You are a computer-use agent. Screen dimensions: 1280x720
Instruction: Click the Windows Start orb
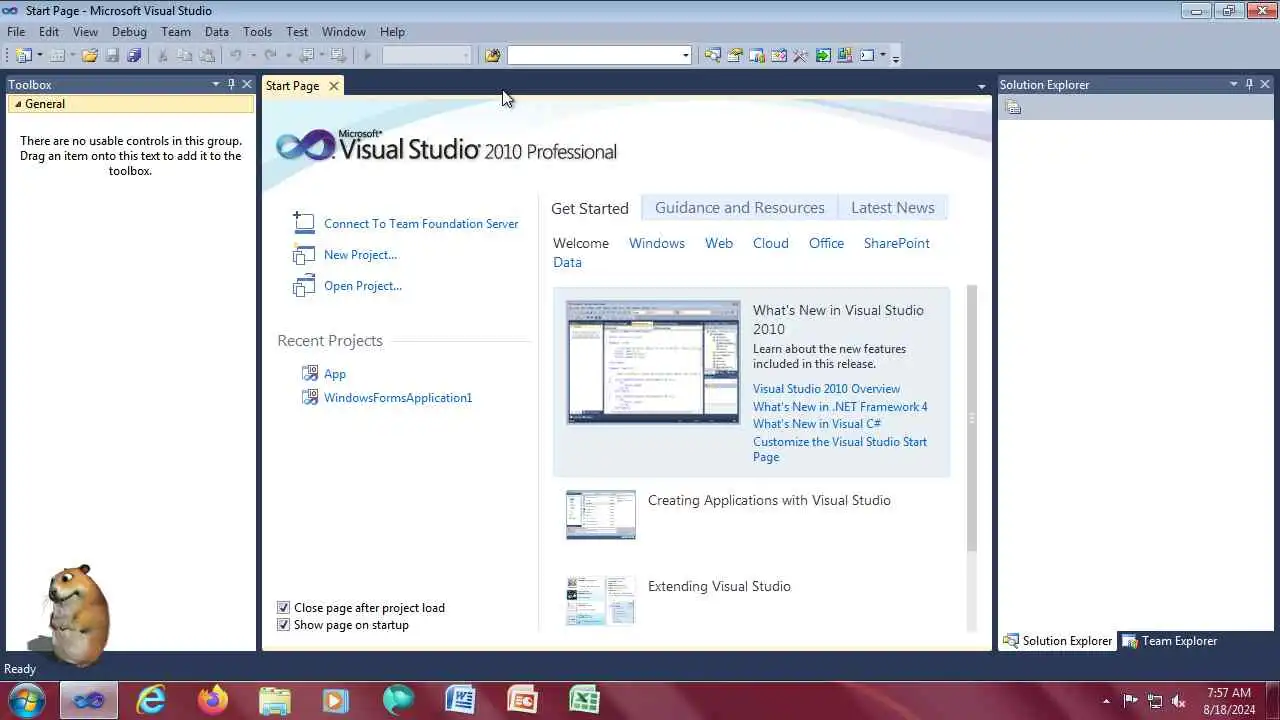26,700
